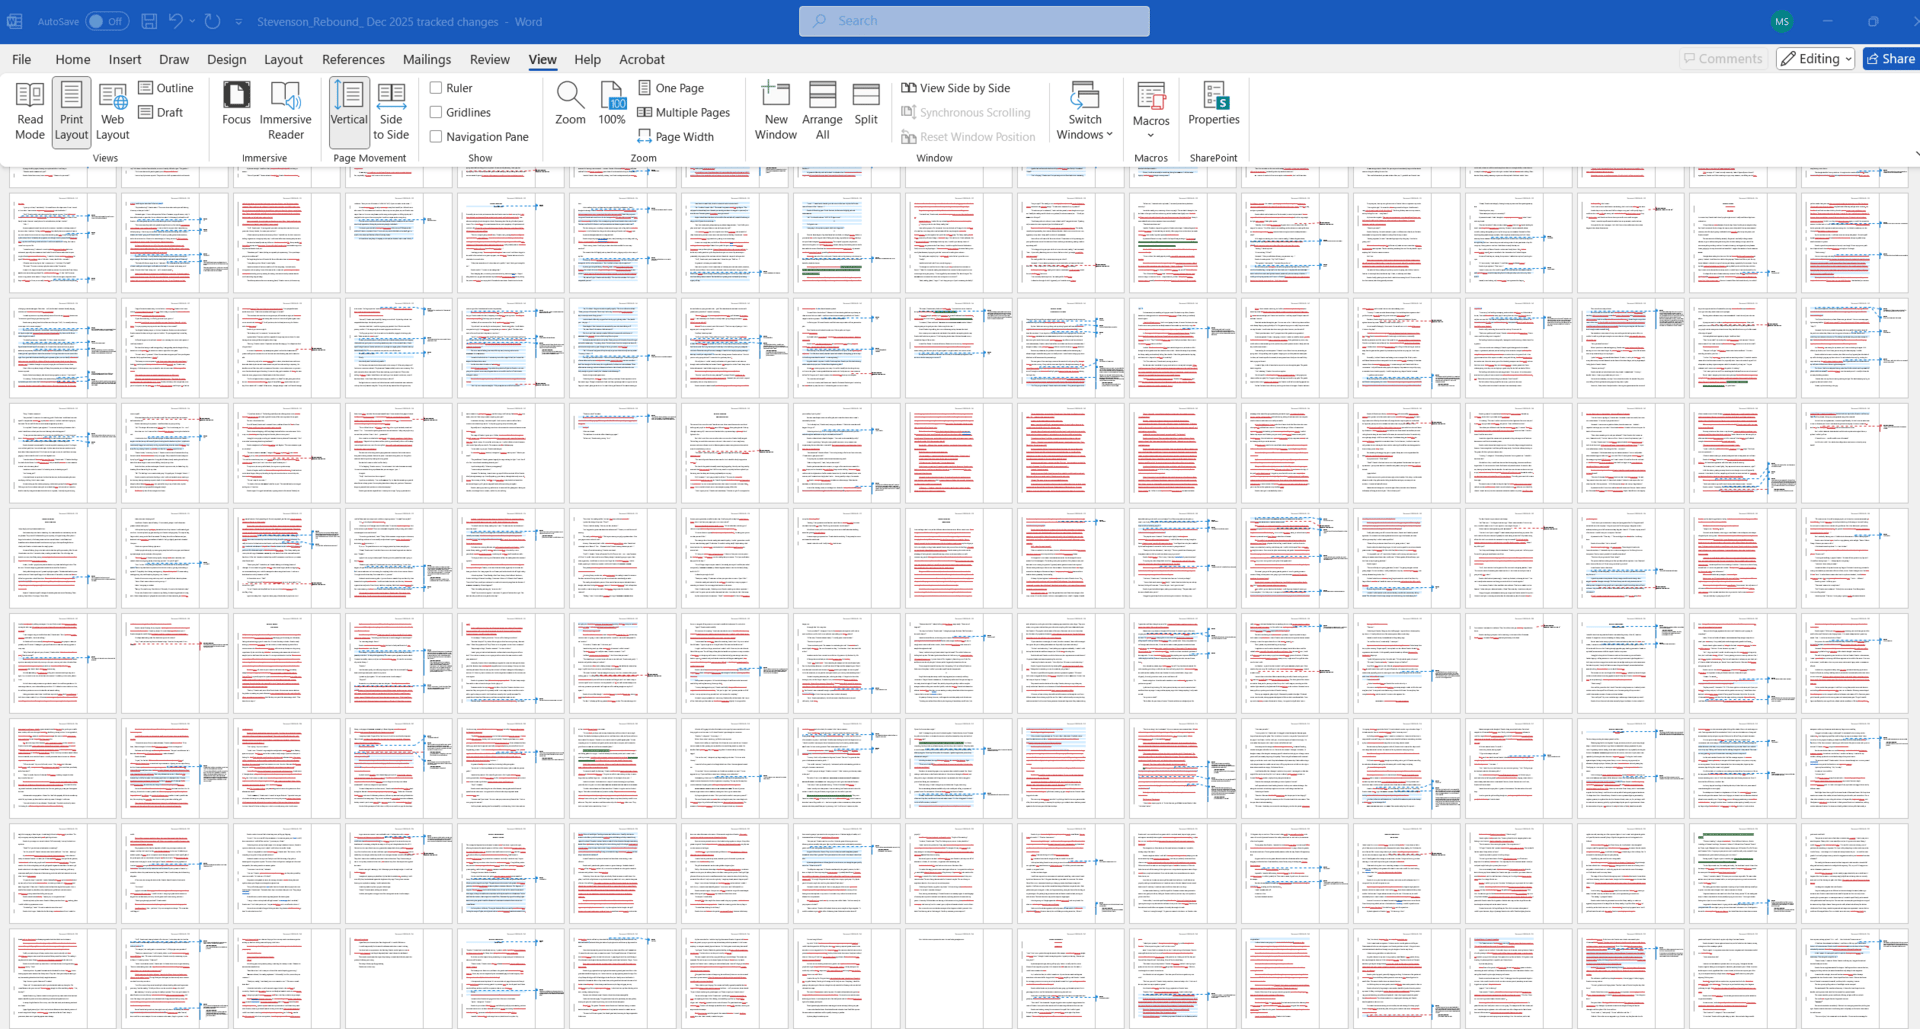Undo the last action
This screenshot has width=1920, height=1029.
point(176,21)
